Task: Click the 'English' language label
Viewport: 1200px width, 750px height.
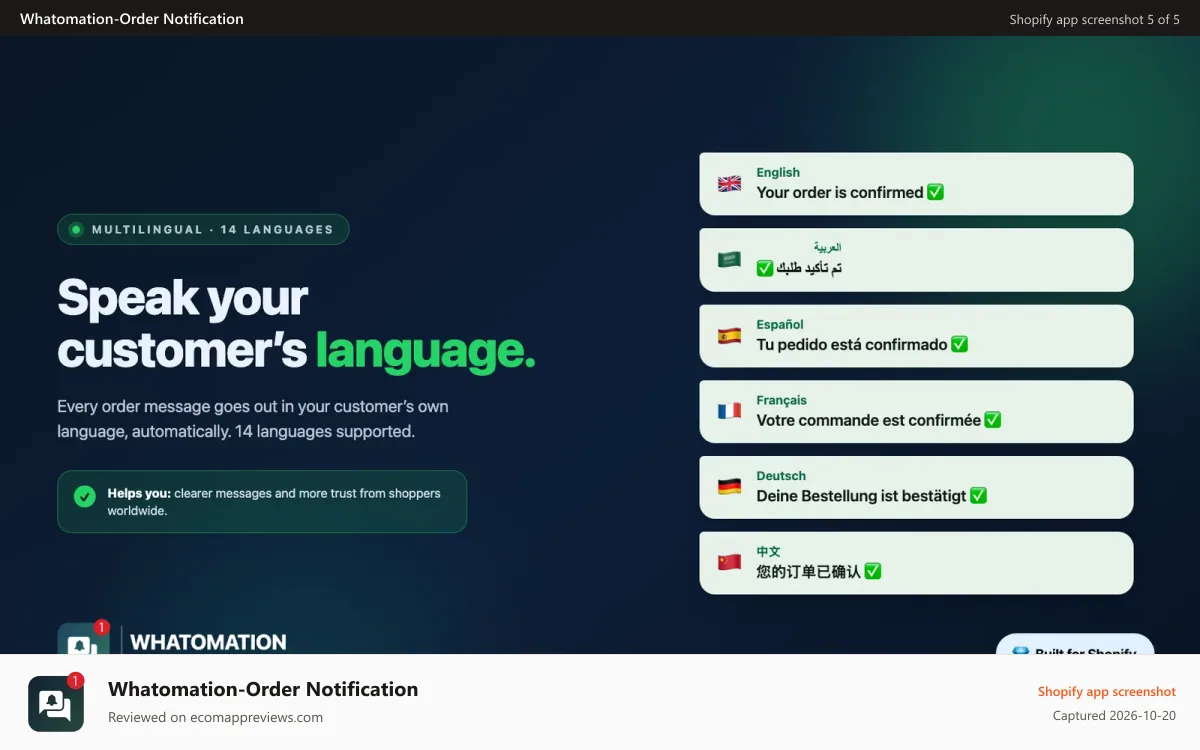Action: point(778,172)
